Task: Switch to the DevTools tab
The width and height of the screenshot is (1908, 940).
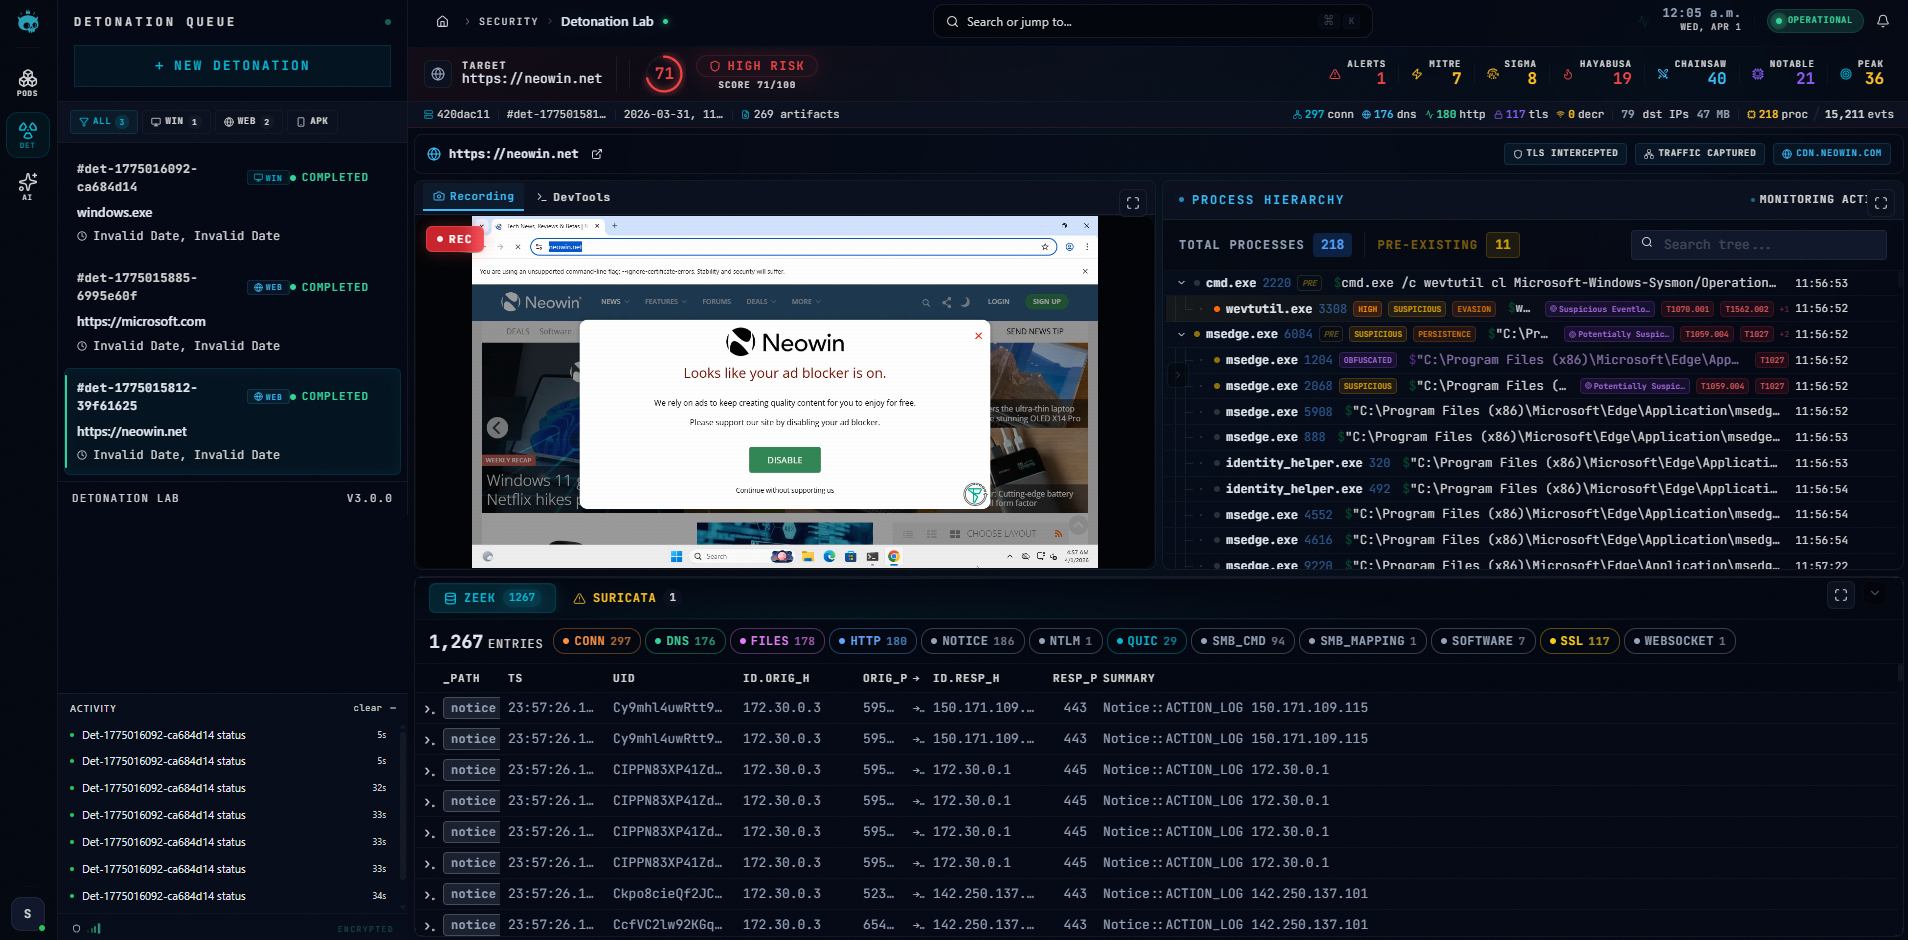Action: (x=574, y=197)
